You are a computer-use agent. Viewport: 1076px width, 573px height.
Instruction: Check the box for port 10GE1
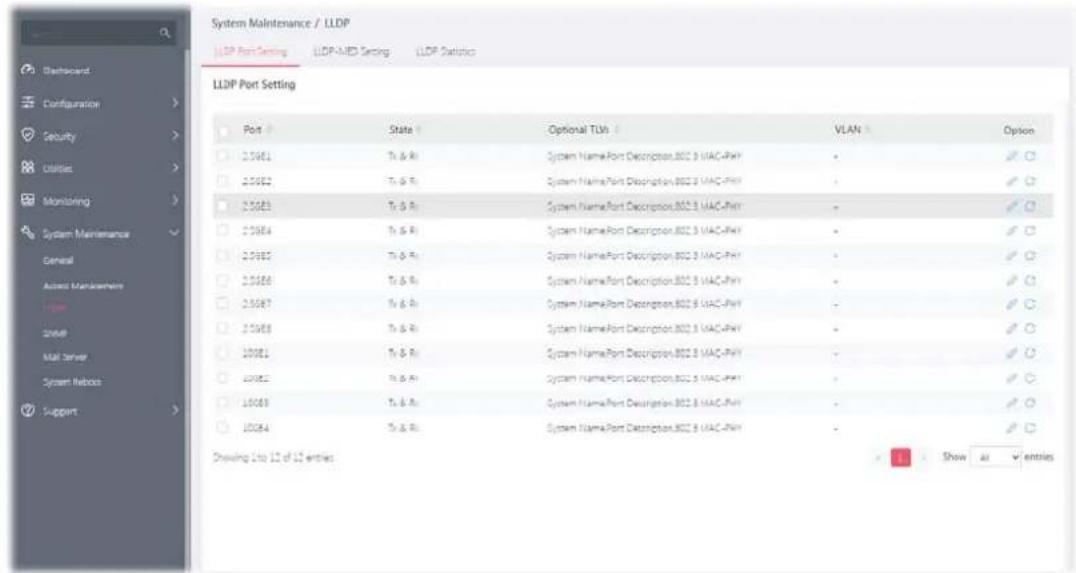[222, 353]
